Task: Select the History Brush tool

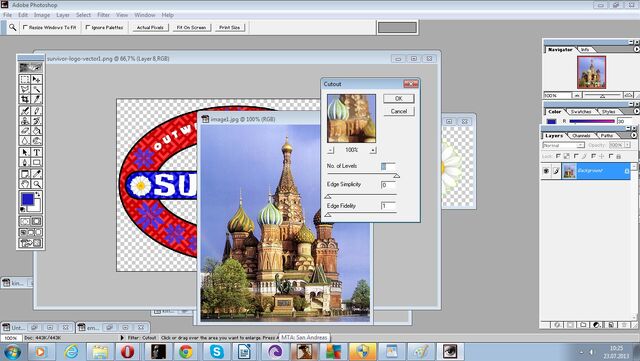Action: click(36, 121)
